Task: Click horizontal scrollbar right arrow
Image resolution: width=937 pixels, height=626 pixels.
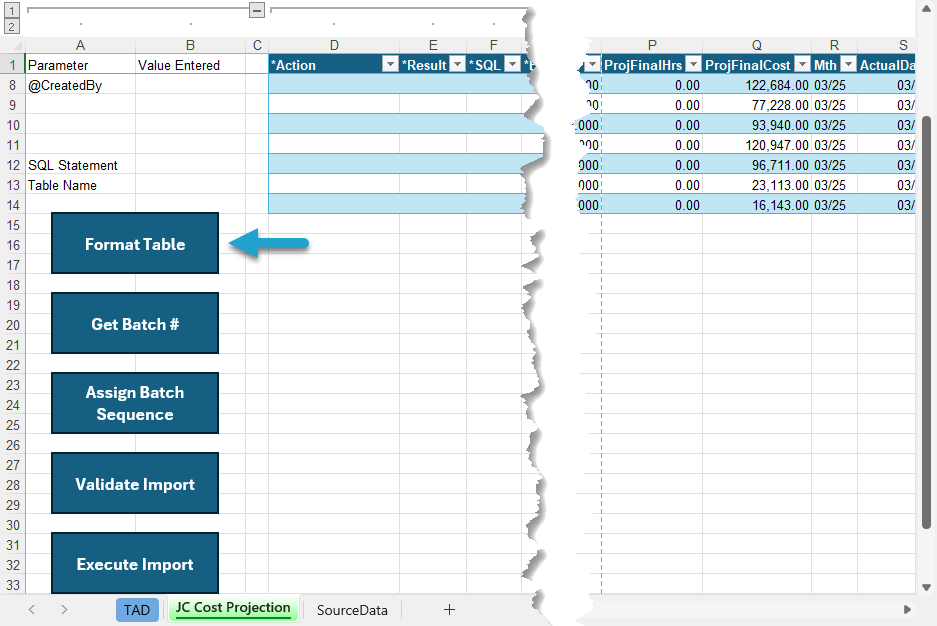Action: coord(907,609)
